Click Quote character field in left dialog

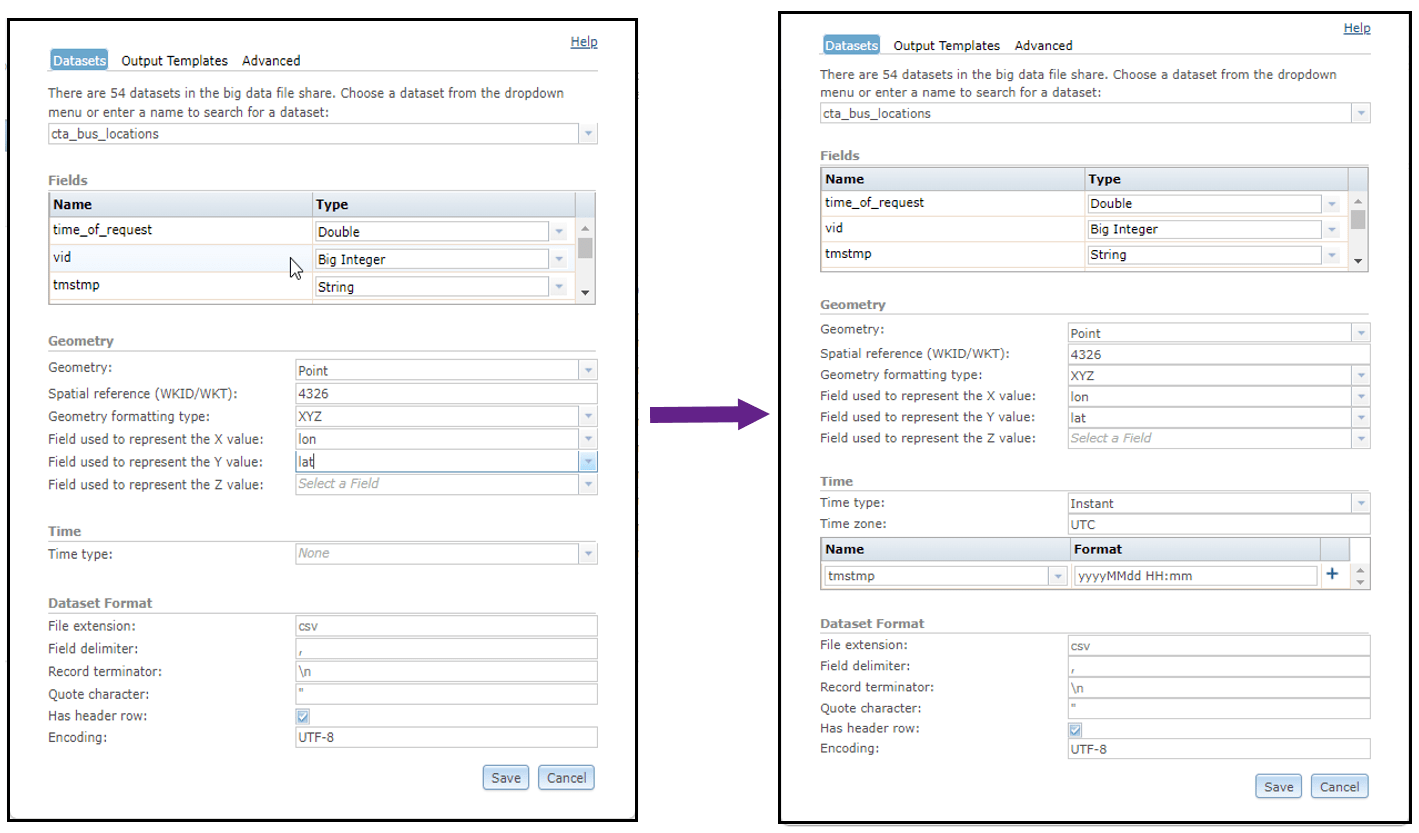446,693
